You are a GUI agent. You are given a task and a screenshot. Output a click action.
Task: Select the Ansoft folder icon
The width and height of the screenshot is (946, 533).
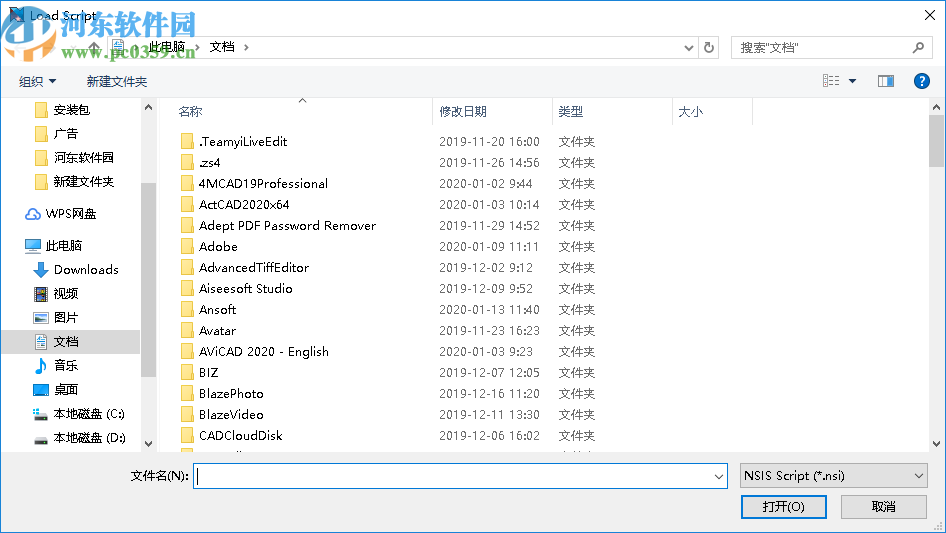click(187, 310)
